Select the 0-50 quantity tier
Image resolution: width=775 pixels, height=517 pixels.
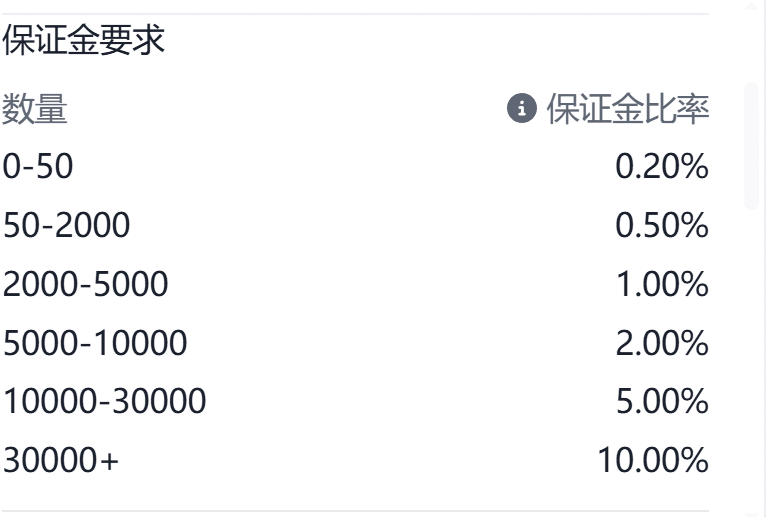coord(38,166)
